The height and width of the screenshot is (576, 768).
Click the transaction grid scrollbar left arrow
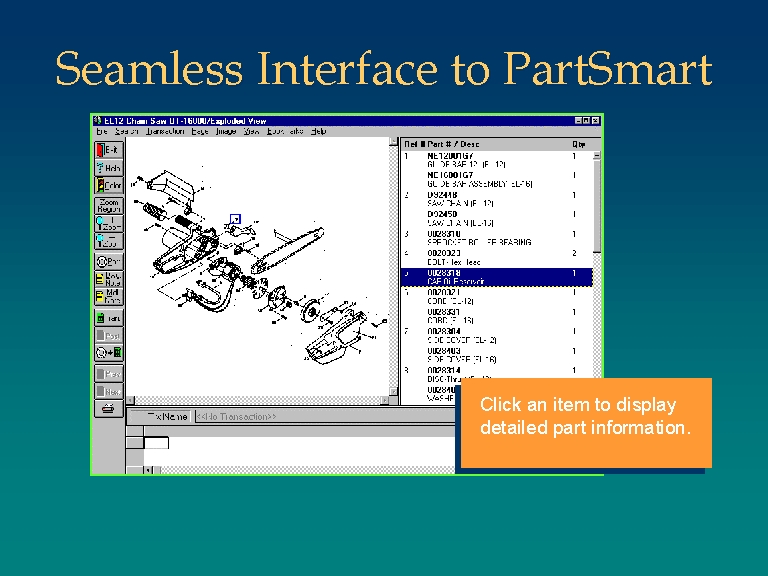(148, 470)
